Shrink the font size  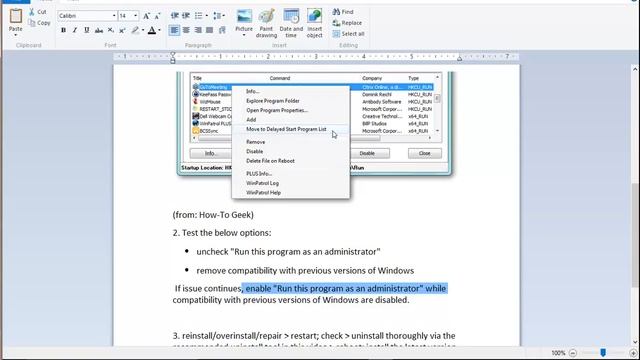158,16
